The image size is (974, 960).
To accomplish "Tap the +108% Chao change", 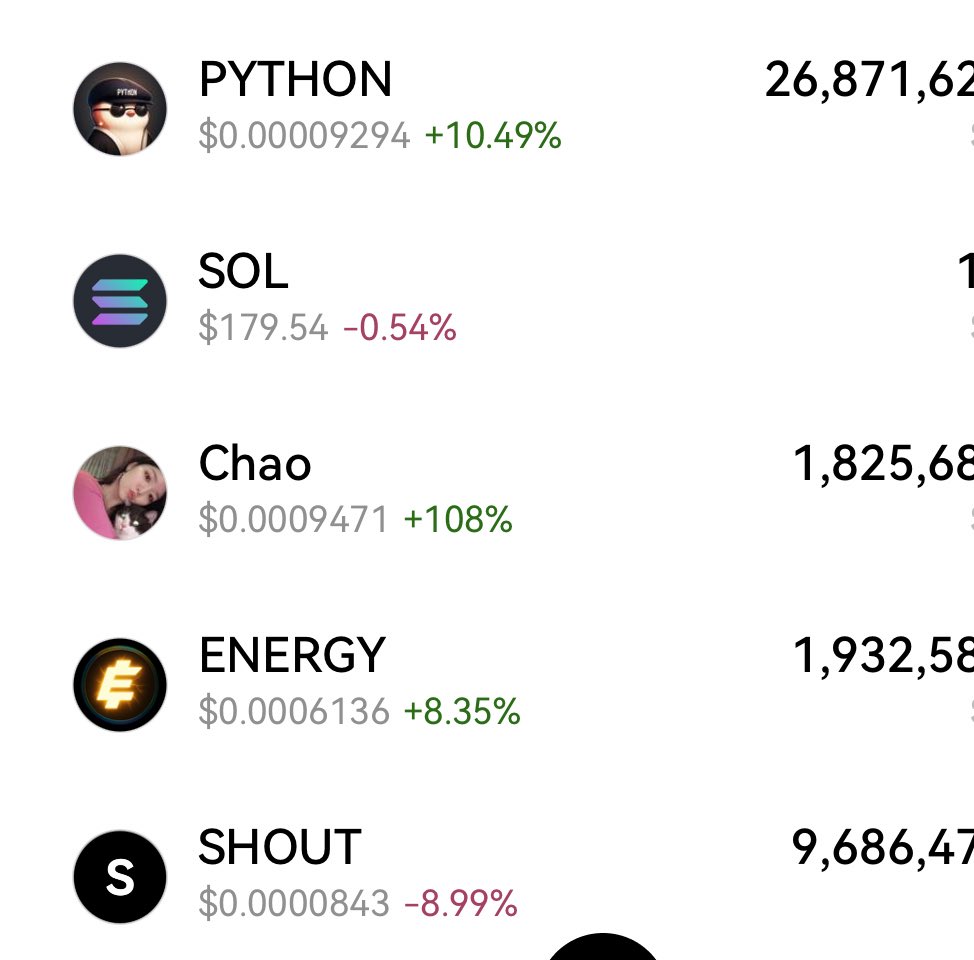I will click(458, 519).
